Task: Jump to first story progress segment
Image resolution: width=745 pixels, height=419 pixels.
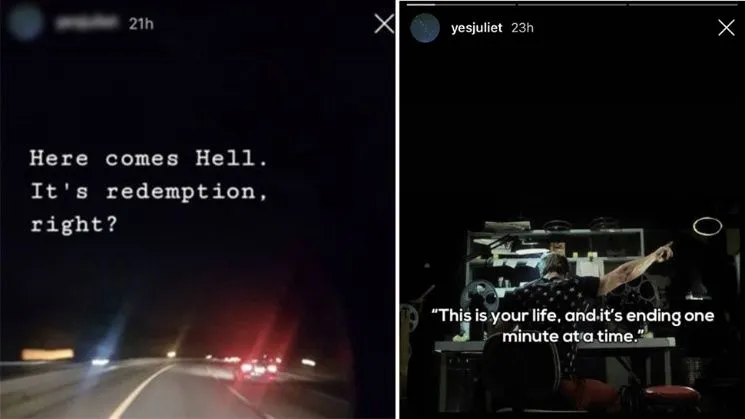Action: [461, 4]
